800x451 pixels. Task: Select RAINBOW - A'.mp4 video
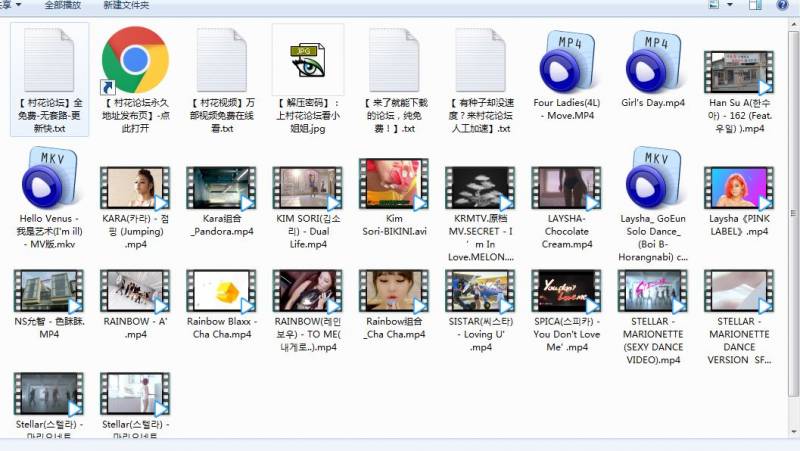point(135,305)
